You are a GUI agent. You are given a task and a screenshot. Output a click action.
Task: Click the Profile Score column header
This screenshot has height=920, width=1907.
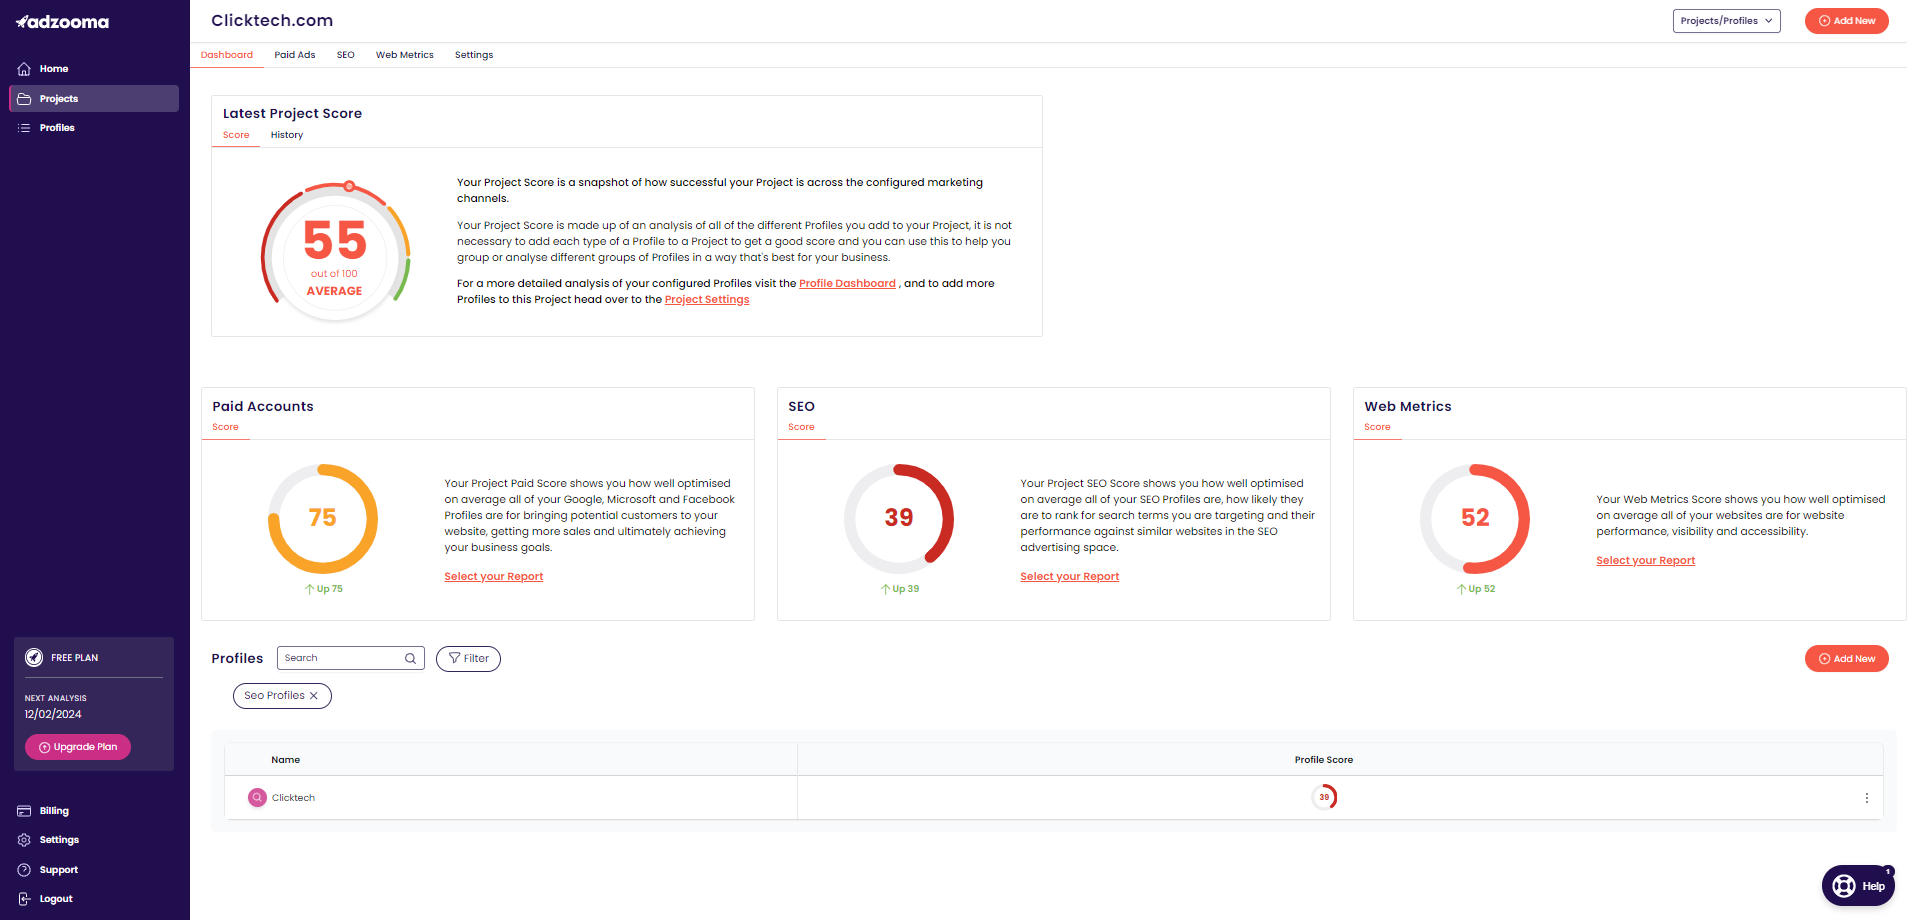[x=1324, y=760]
